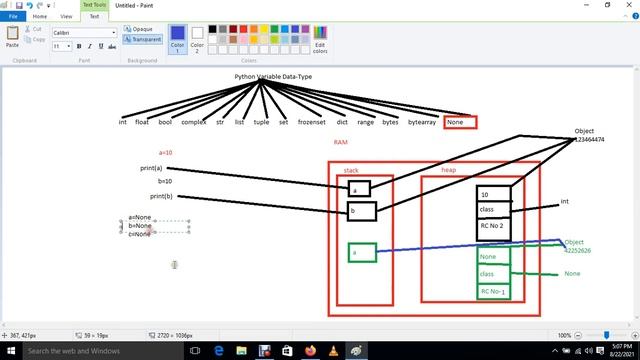Pick the yellow color swatch
The height and width of the screenshot is (360, 640).
[264, 29]
